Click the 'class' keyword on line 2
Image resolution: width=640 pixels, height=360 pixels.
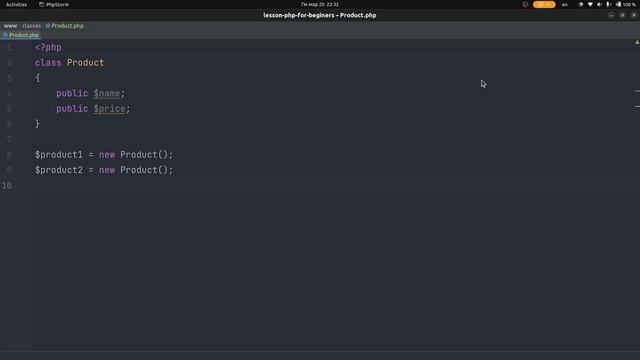48,63
